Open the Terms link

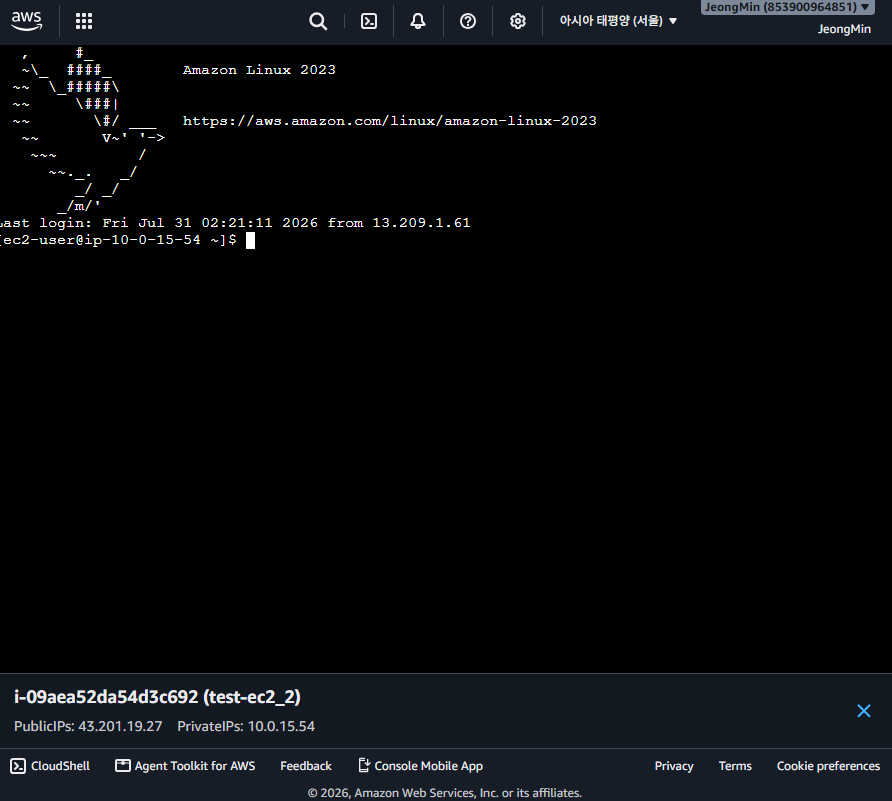pyautogui.click(x=735, y=766)
